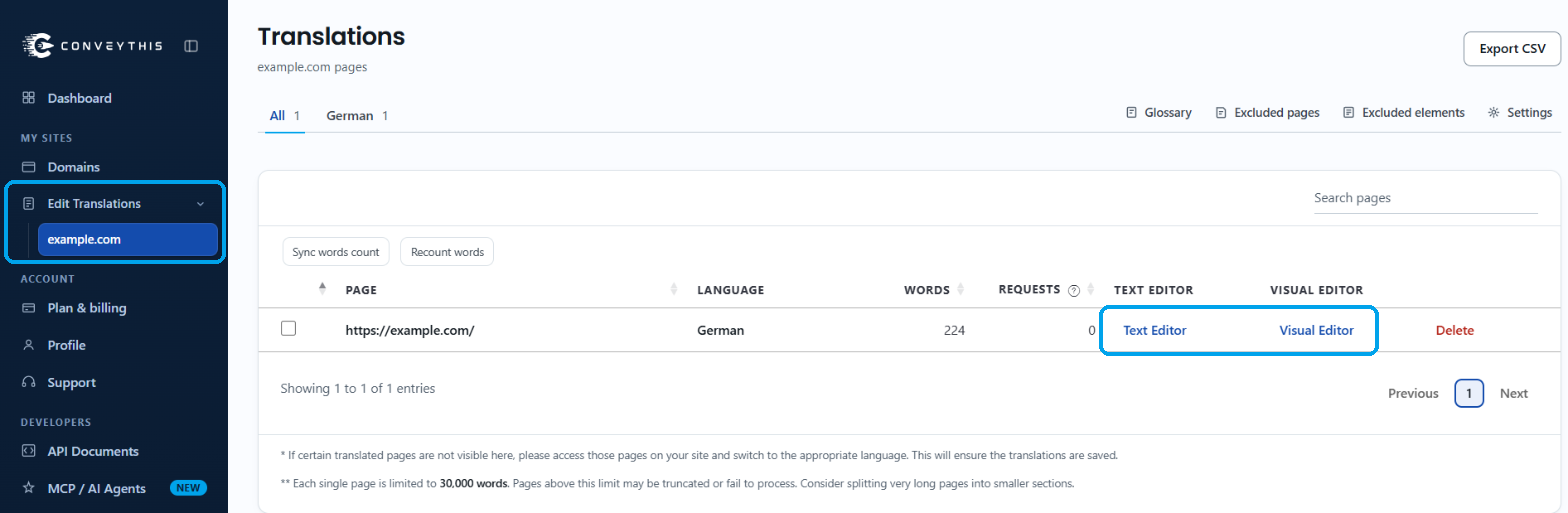Click the Profile person icon

pyautogui.click(x=28, y=345)
